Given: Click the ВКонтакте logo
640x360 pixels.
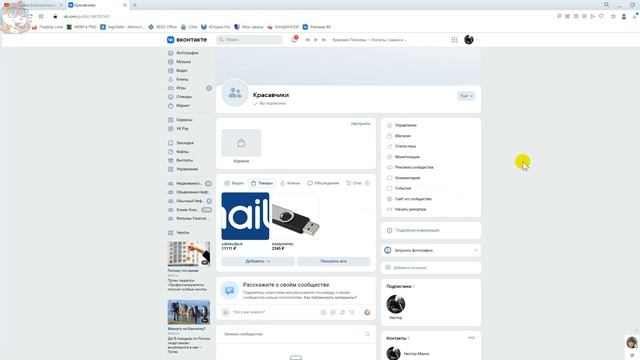Looking at the screenshot, I should 187,40.
